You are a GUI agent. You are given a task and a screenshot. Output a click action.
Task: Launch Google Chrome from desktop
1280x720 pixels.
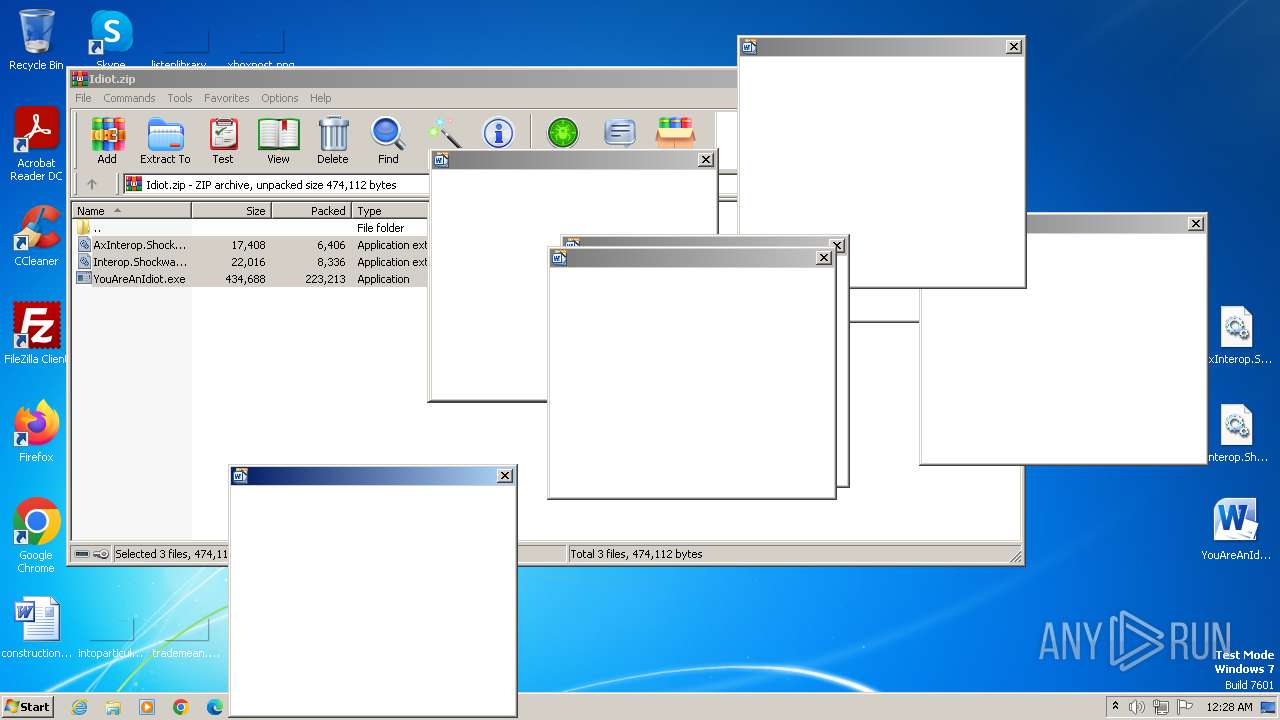click(36, 536)
